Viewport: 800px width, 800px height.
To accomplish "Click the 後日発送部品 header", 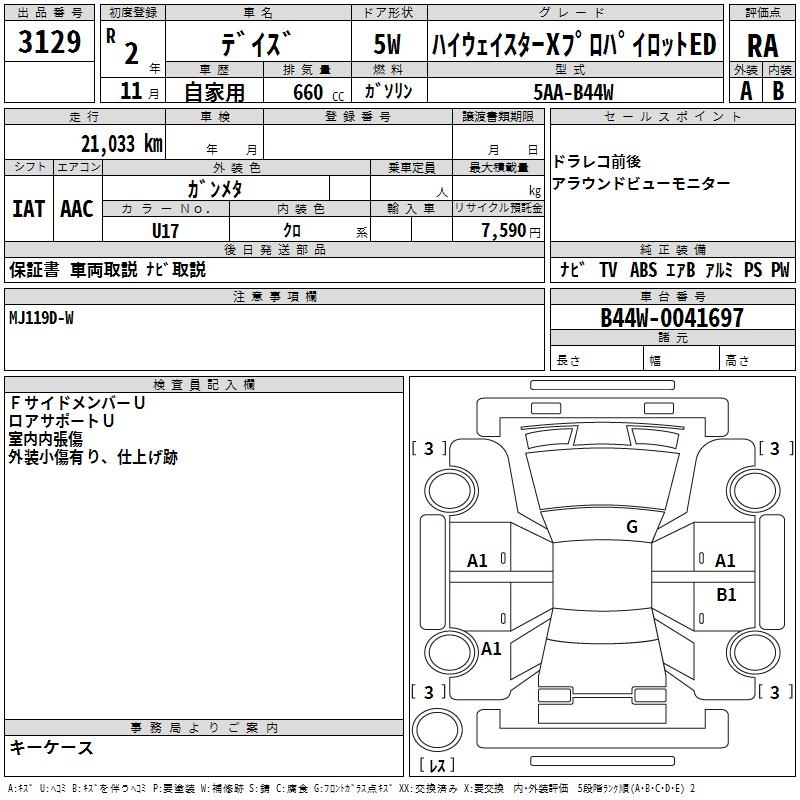I will click(275, 249).
